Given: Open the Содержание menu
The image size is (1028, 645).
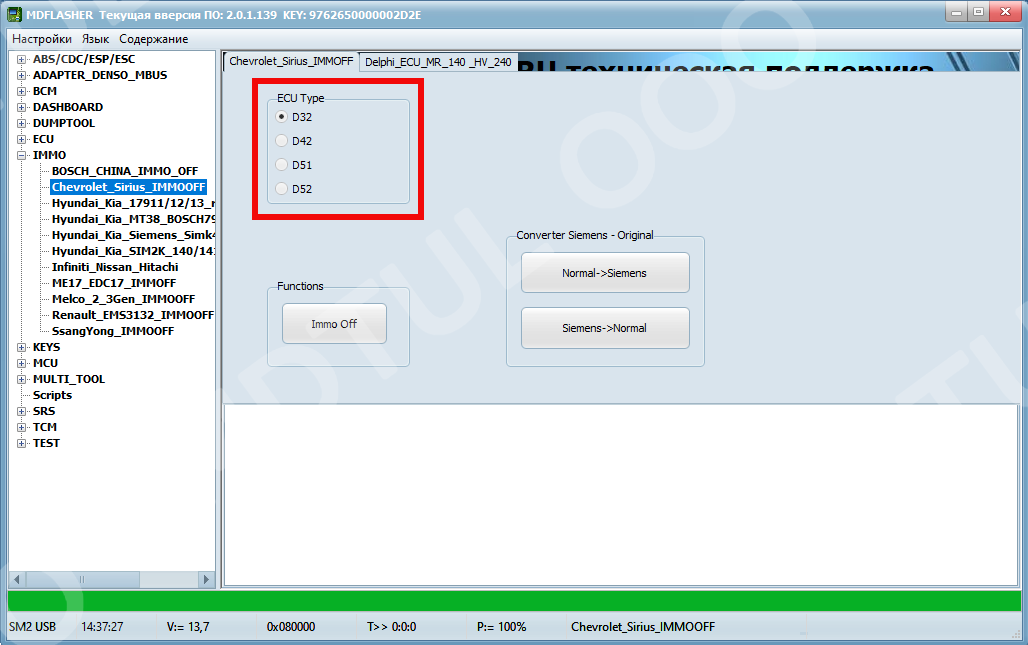Looking at the screenshot, I should click(x=153, y=39).
